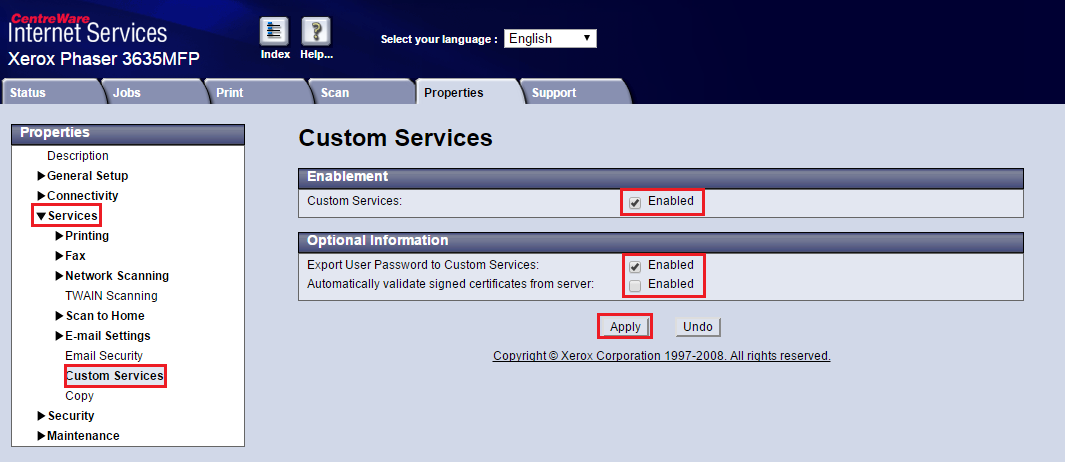Enable automatic validation of signed certificates

coord(635,285)
